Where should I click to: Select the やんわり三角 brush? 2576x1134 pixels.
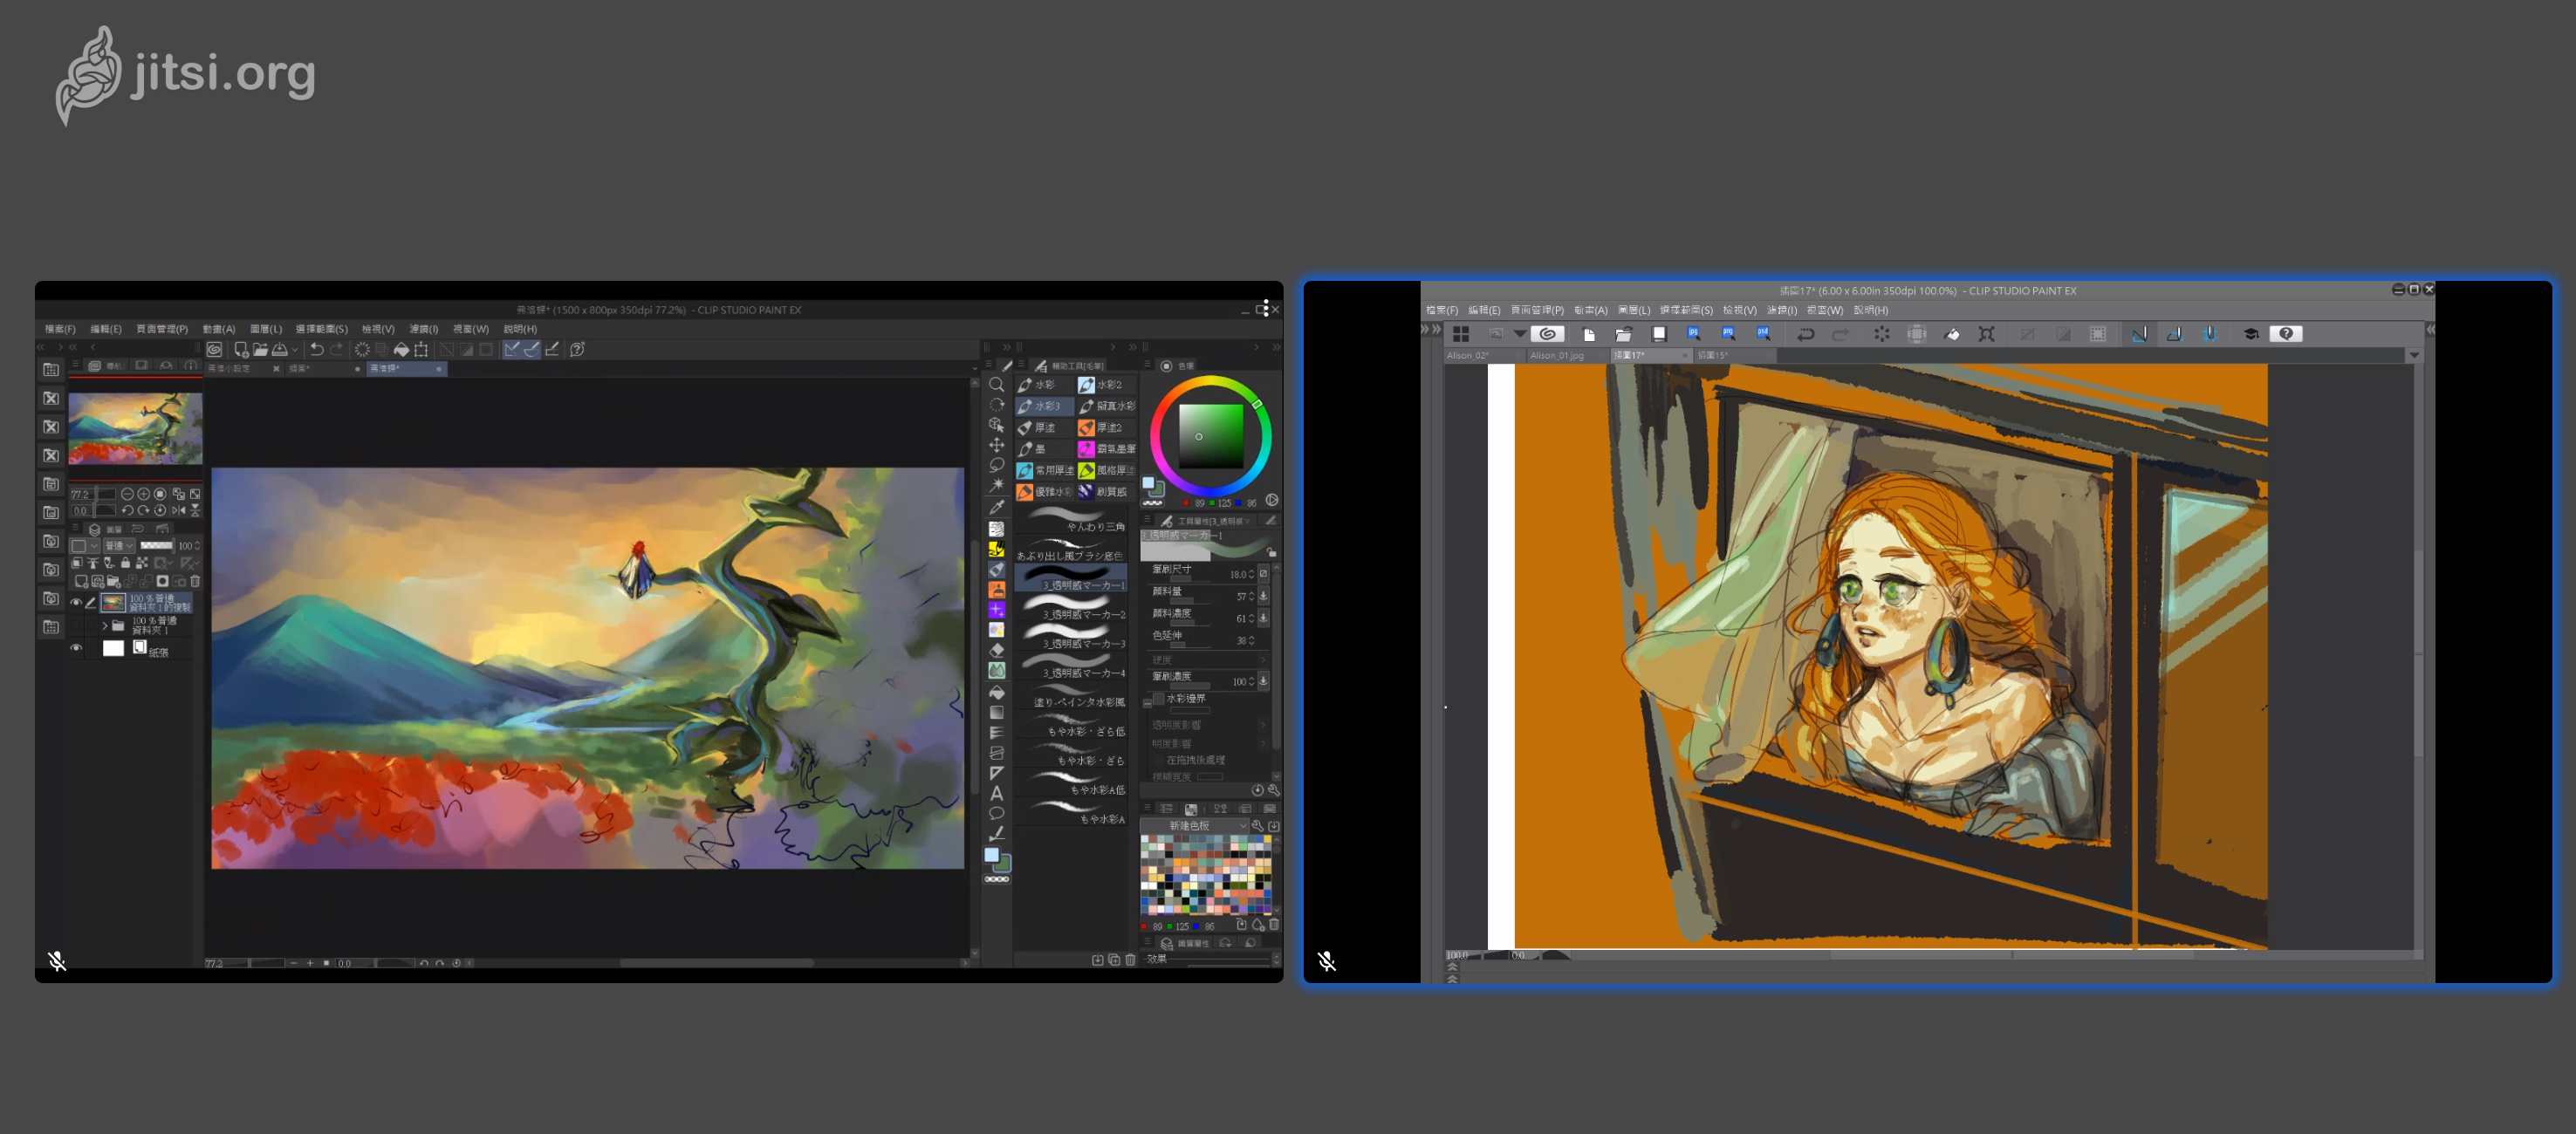pos(1072,520)
